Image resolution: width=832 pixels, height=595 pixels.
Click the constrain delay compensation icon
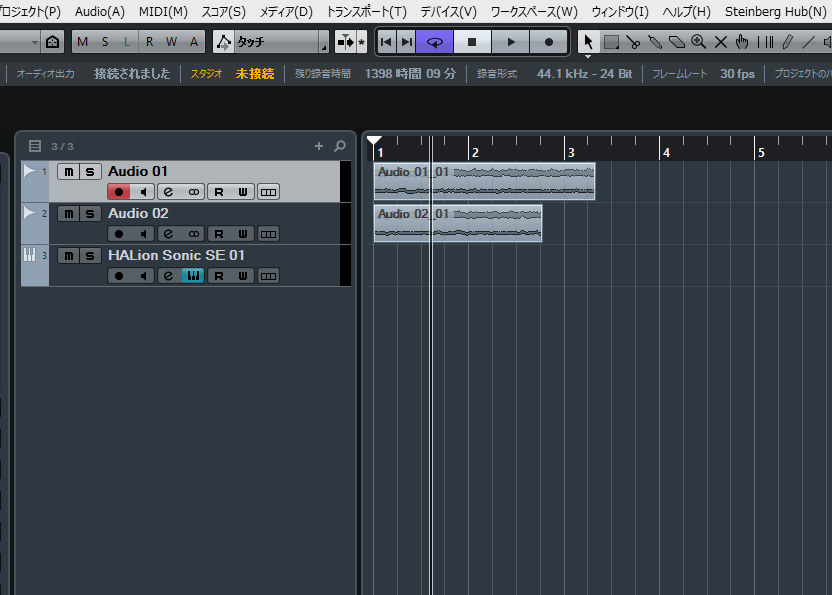[x=53, y=42]
